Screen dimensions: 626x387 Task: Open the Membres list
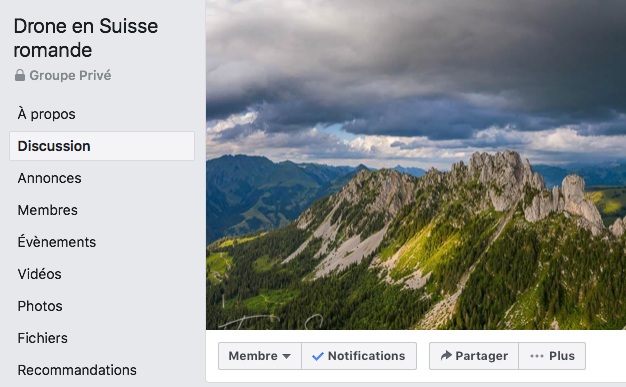tap(48, 210)
